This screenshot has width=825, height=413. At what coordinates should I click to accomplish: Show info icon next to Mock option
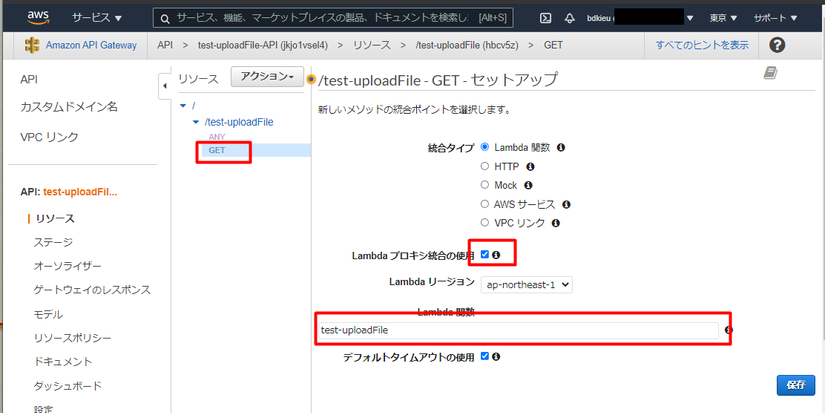coord(528,185)
